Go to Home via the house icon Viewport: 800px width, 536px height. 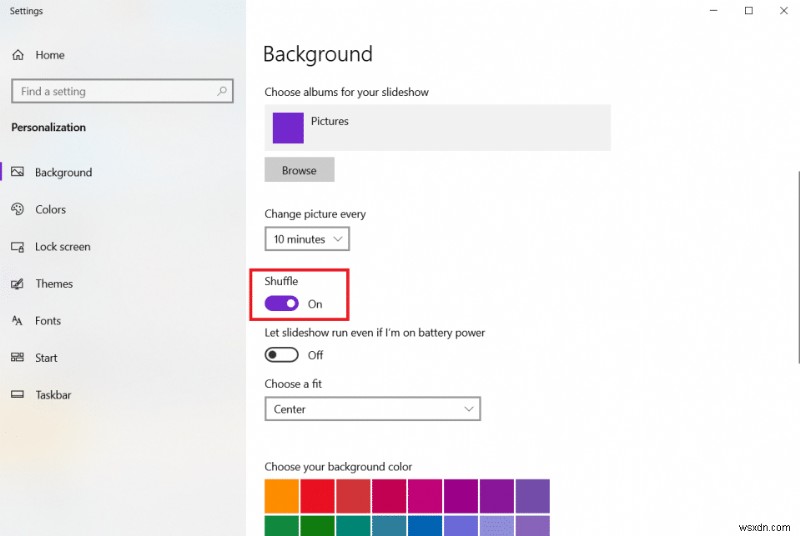tap(18, 55)
